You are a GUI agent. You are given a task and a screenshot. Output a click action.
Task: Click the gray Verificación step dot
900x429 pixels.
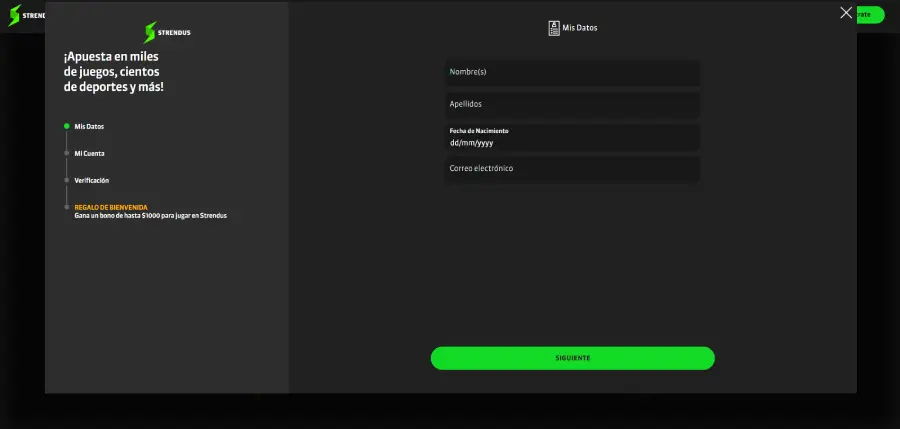pyautogui.click(x=67, y=180)
